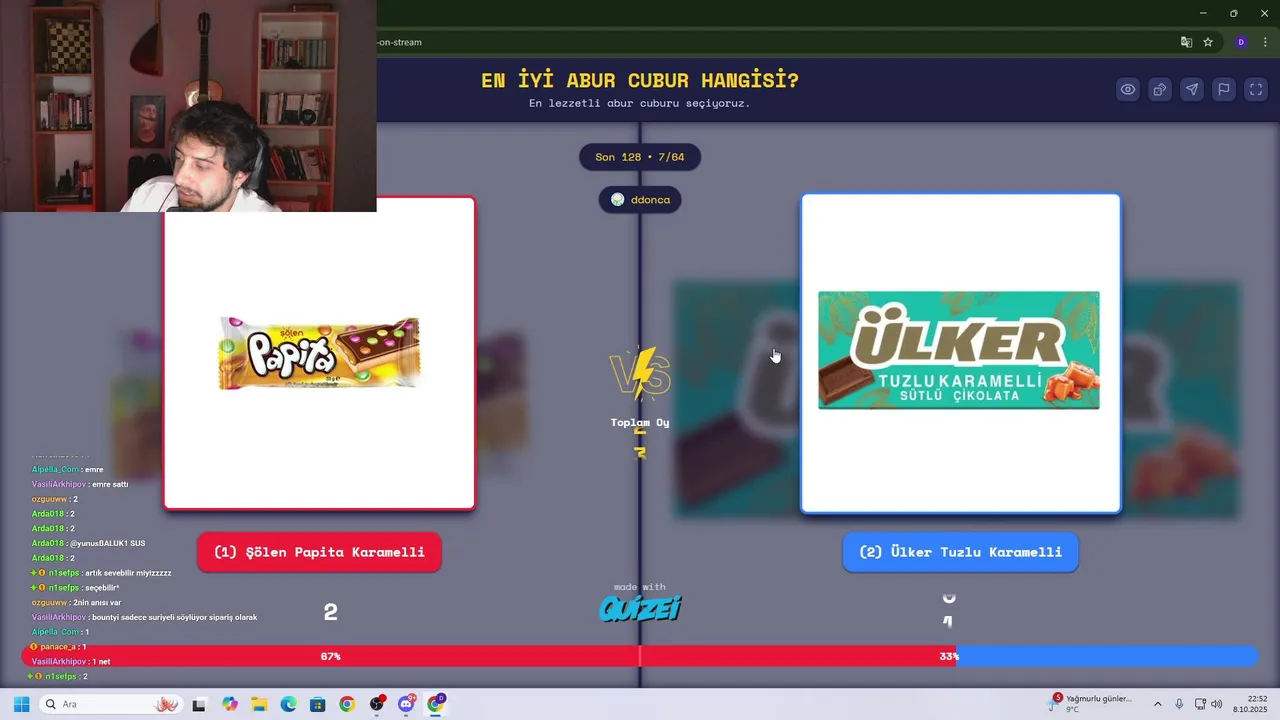This screenshot has height=720, width=1280.
Task: Open File Explorer from the taskbar
Action: click(259, 704)
